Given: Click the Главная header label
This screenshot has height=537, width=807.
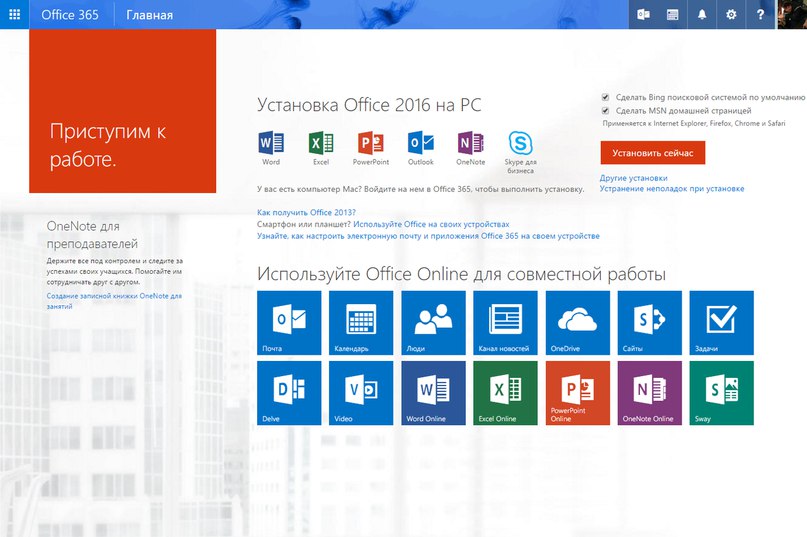Looking at the screenshot, I should click(x=150, y=15).
